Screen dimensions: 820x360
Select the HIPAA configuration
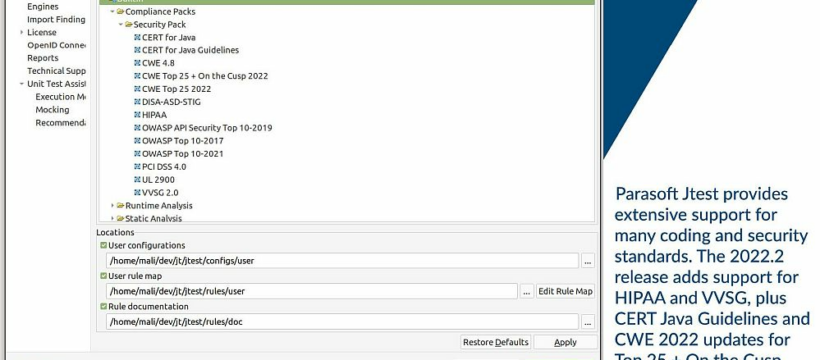(154, 115)
